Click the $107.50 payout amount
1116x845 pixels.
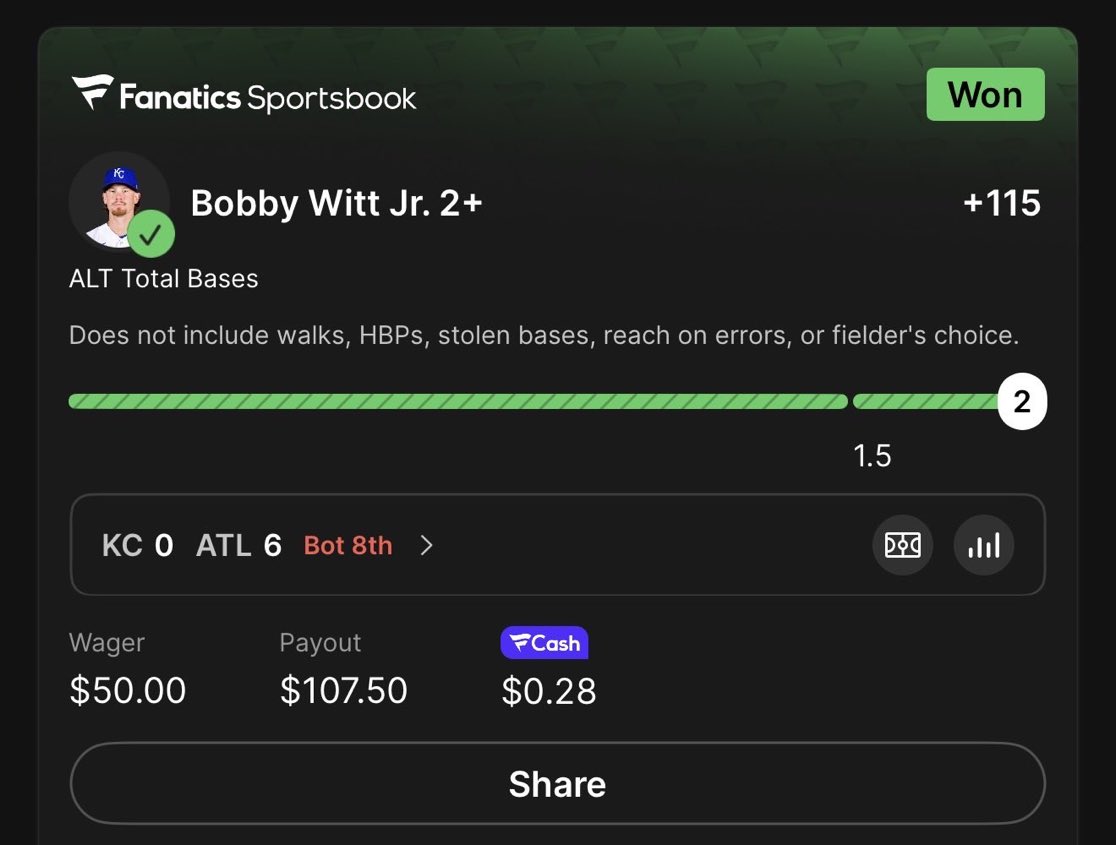343,690
